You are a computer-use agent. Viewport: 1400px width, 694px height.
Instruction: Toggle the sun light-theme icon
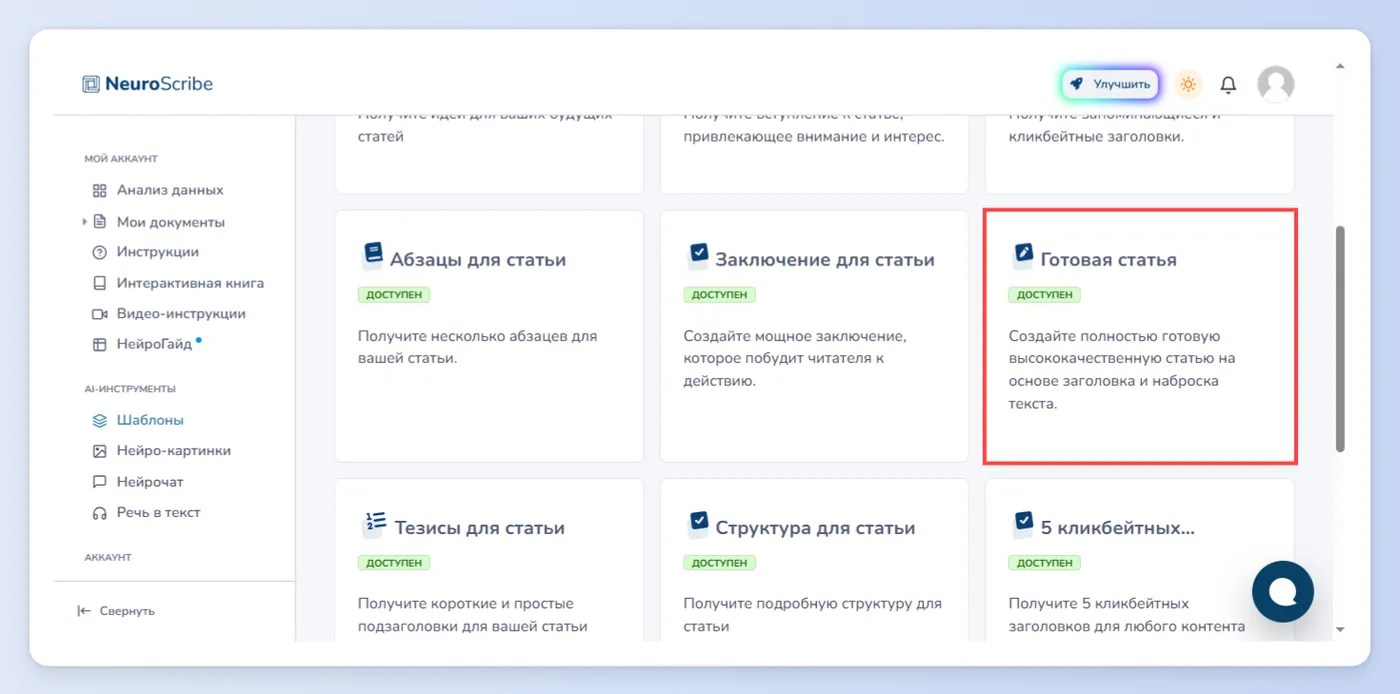click(x=1188, y=85)
